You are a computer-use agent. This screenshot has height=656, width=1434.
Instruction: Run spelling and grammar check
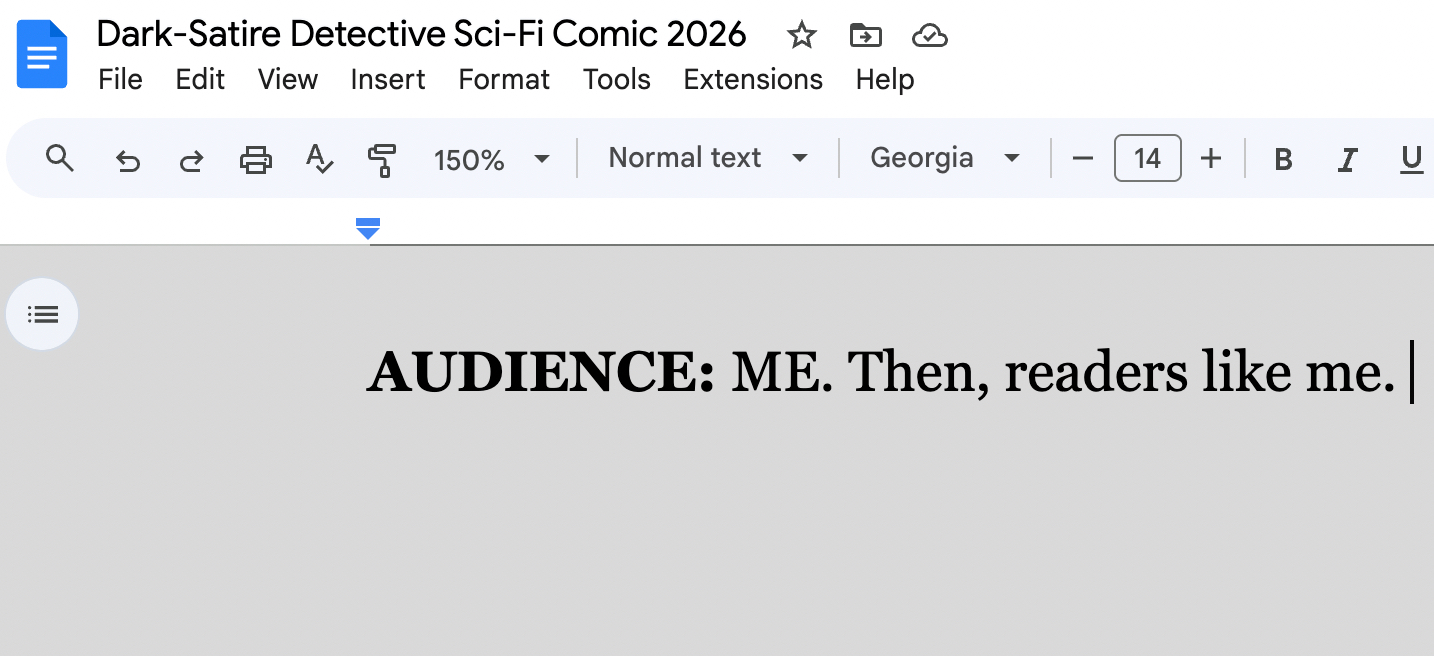tap(319, 159)
